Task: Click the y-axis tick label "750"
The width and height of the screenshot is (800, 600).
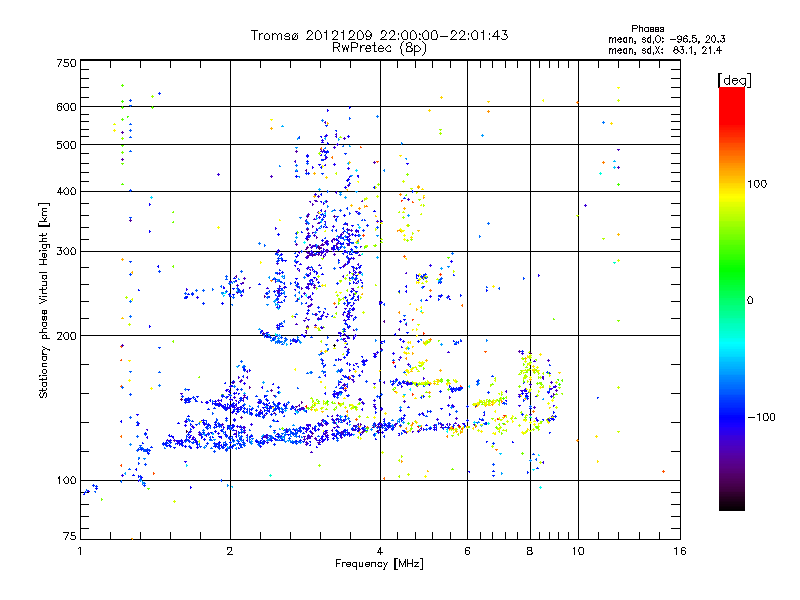Action: [66, 63]
